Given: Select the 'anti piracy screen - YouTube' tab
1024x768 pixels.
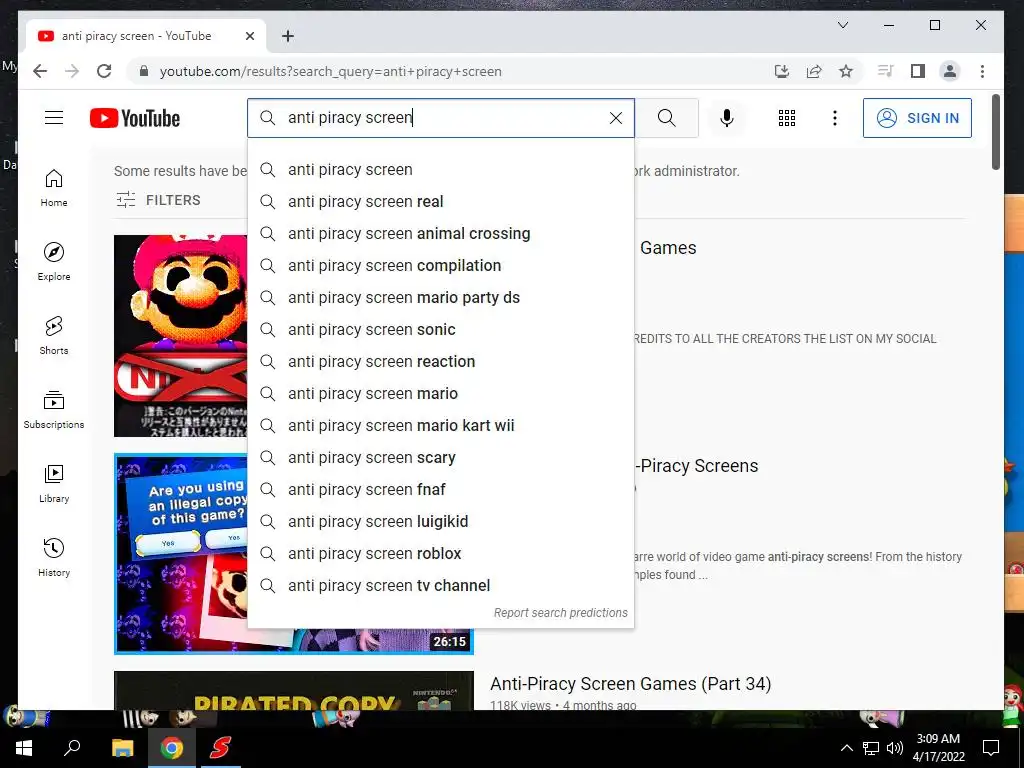Looking at the screenshot, I should point(146,36).
